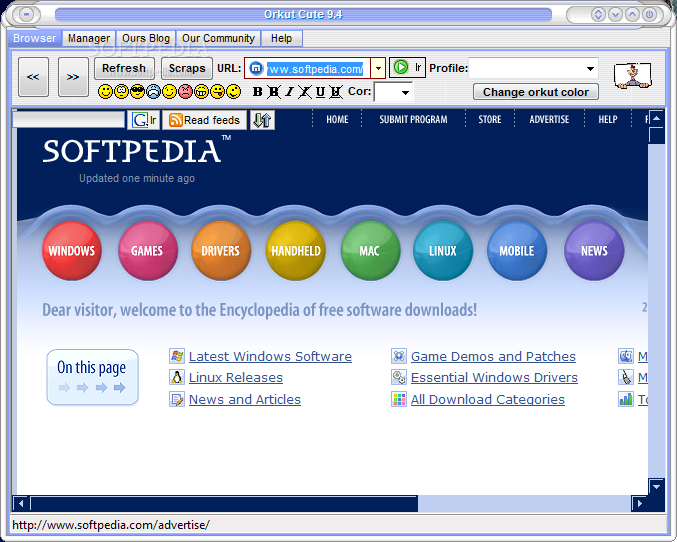
Task: Click the title bar double-chevron button
Action: 598,15
